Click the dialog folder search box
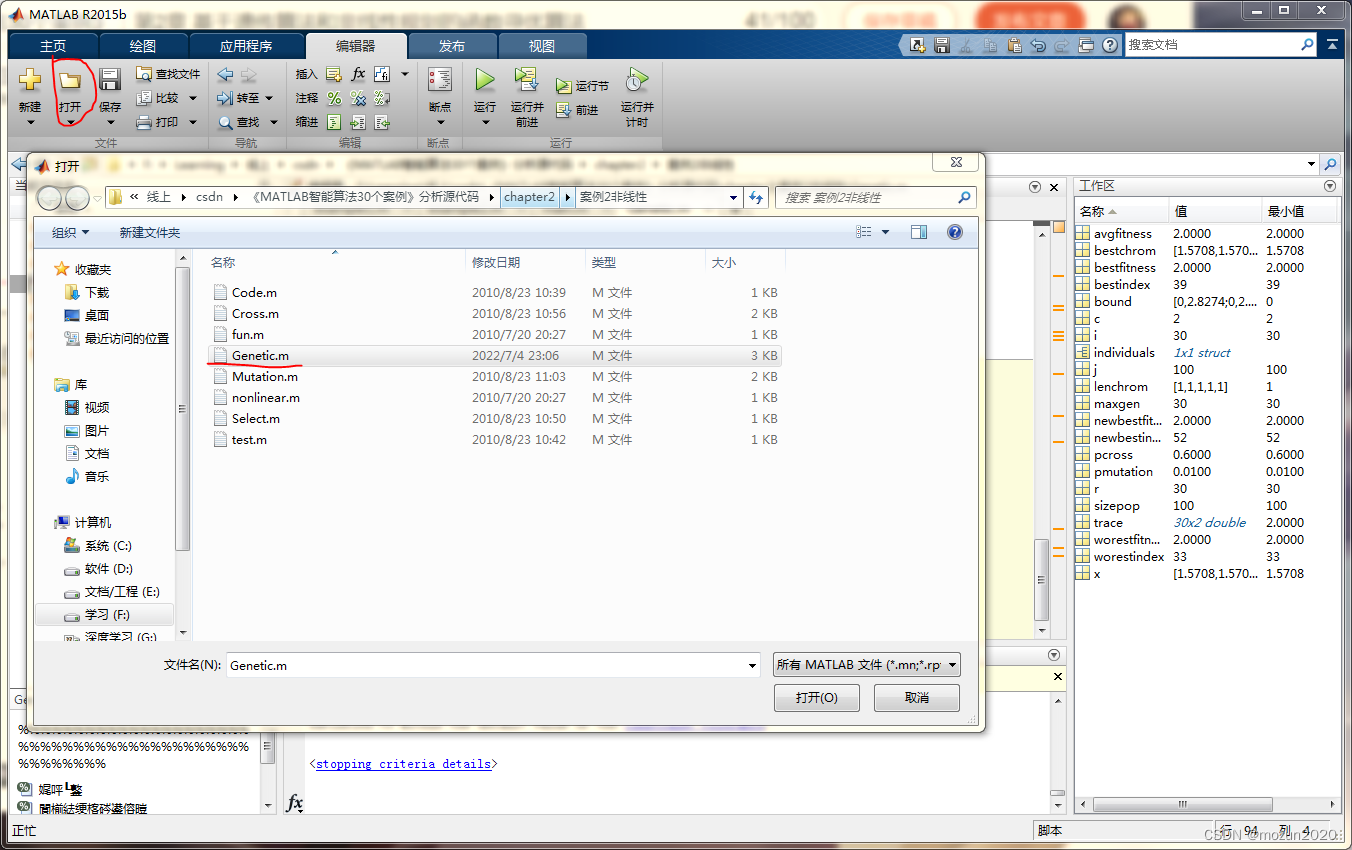1352x850 pixels. click(x=875, y=197)
